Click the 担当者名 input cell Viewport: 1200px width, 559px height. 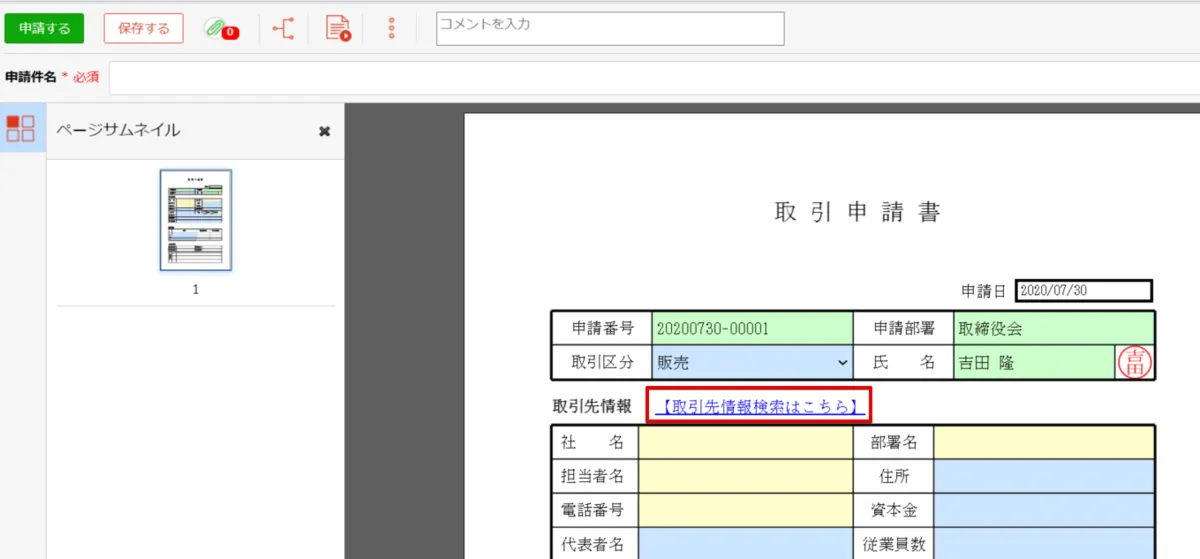(745, 476)
